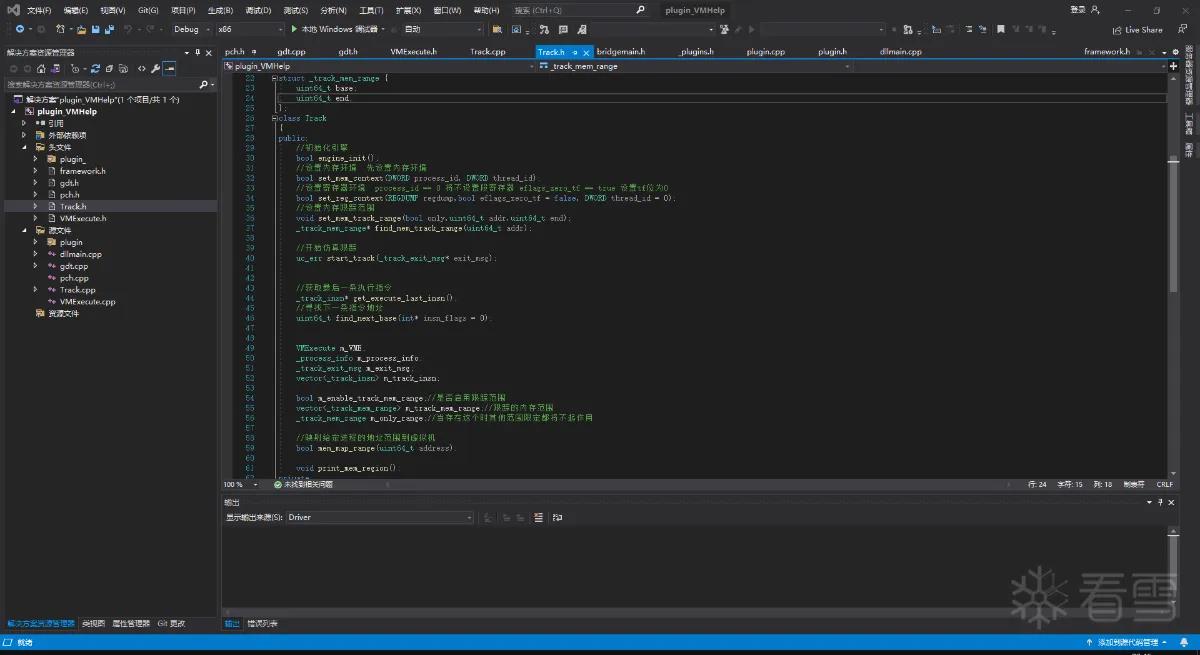1200x655 pixels.
Task: Switch to the Track.cpp editor tab
Action: pyautogui.click(x=488, y=51)
